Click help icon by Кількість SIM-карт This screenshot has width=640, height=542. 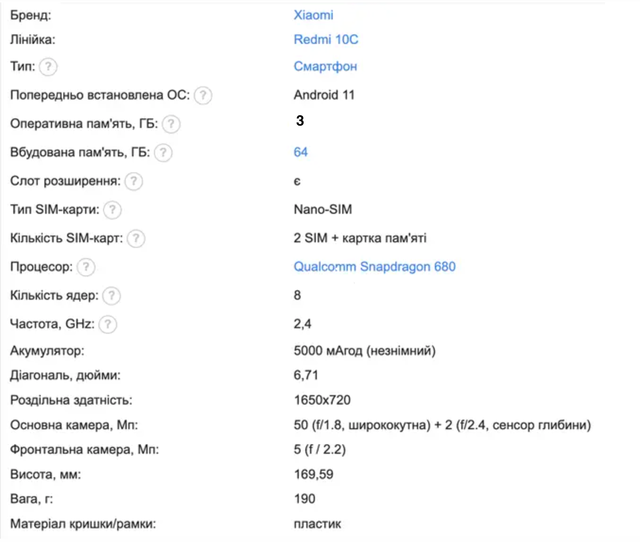(x=136, y=238)
